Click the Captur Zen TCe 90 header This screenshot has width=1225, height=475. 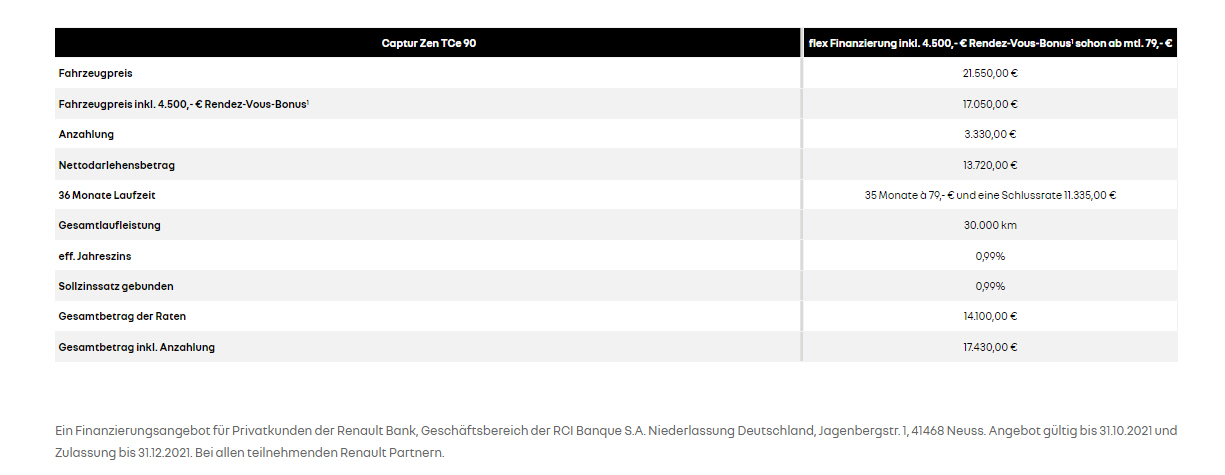pos(428,43)
